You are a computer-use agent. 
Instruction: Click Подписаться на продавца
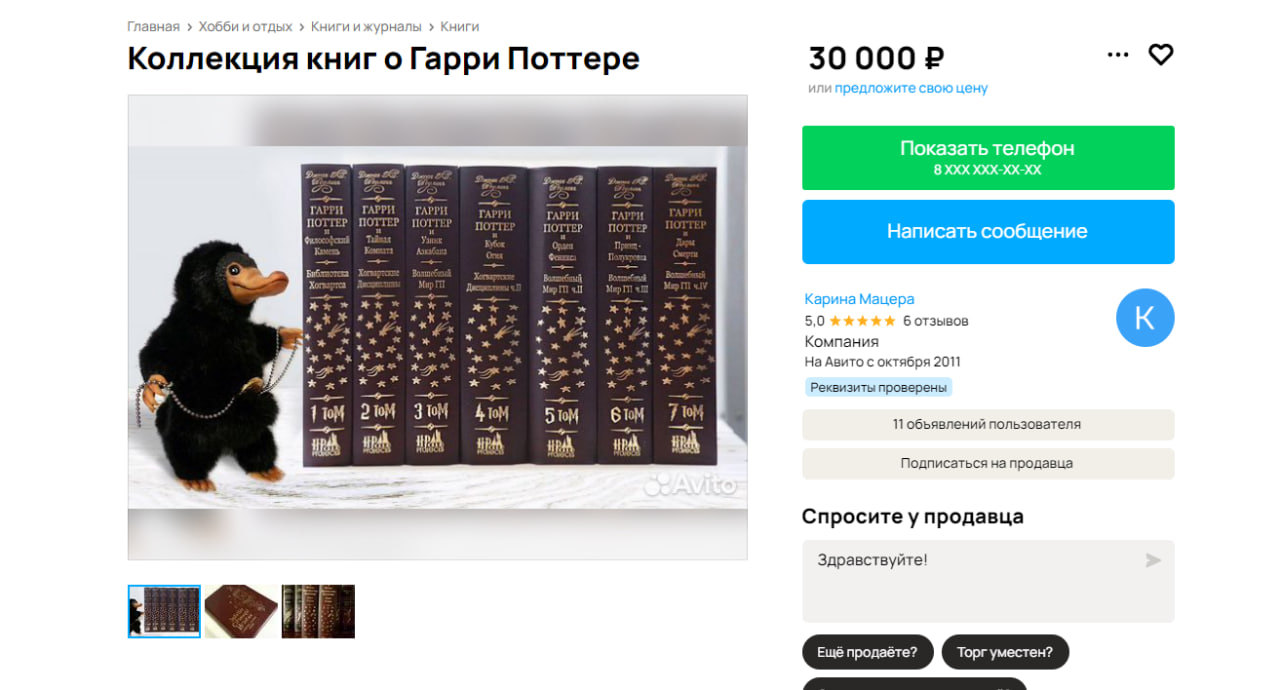pos(988,463)
